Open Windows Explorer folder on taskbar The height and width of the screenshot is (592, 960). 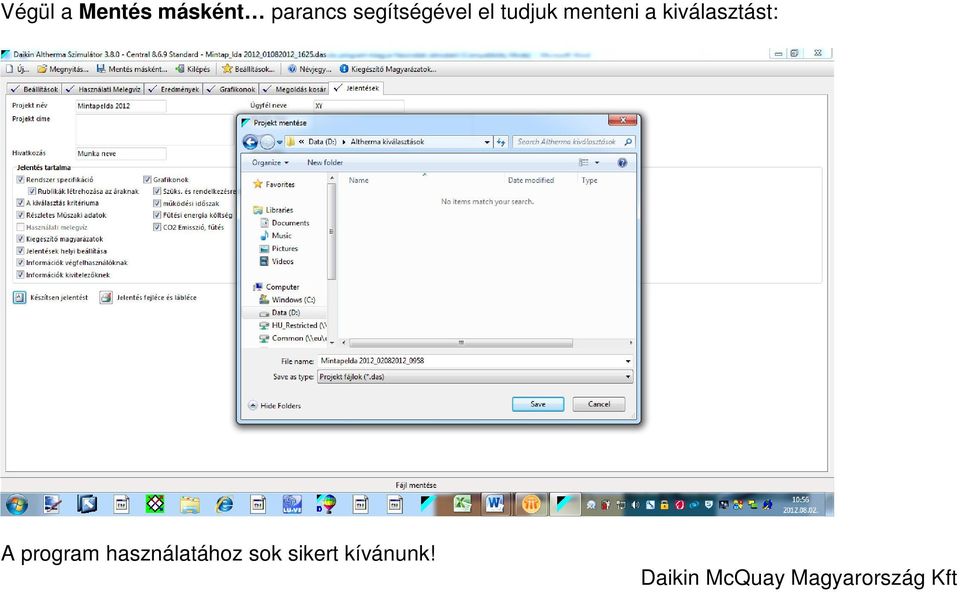(x=190, y=504)
